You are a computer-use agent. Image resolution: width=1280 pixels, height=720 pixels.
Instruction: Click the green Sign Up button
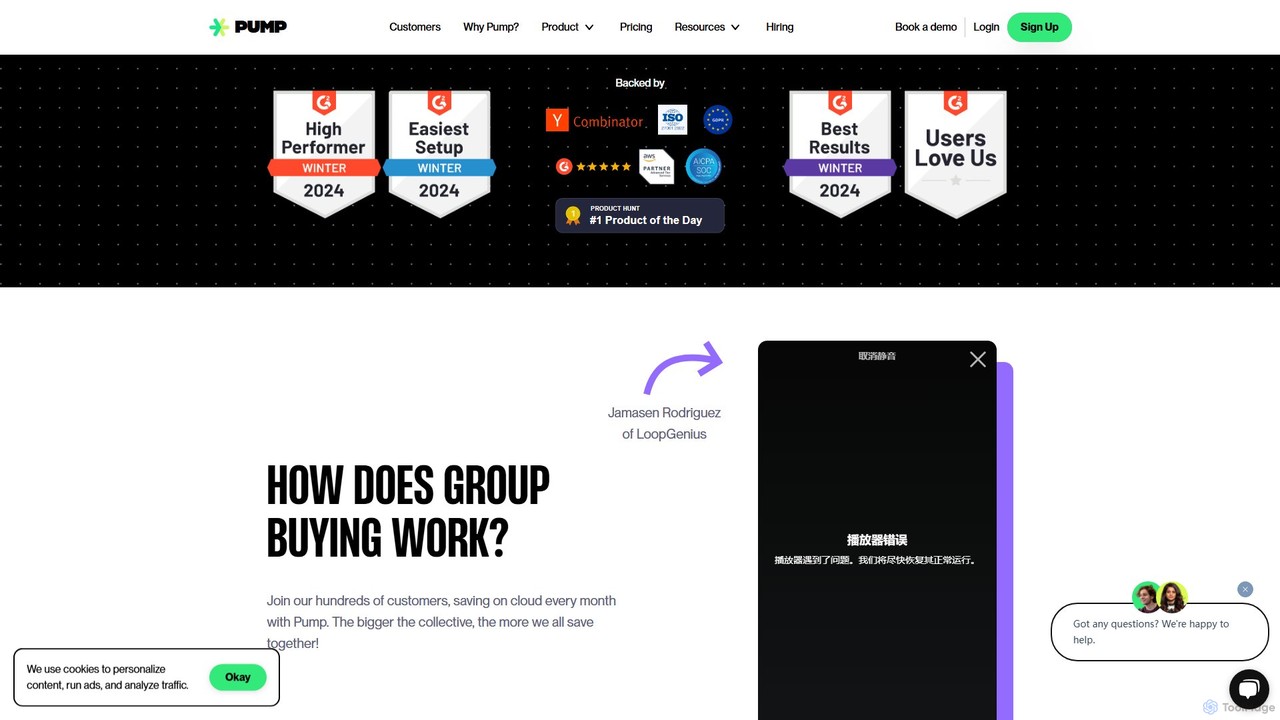1039,27
